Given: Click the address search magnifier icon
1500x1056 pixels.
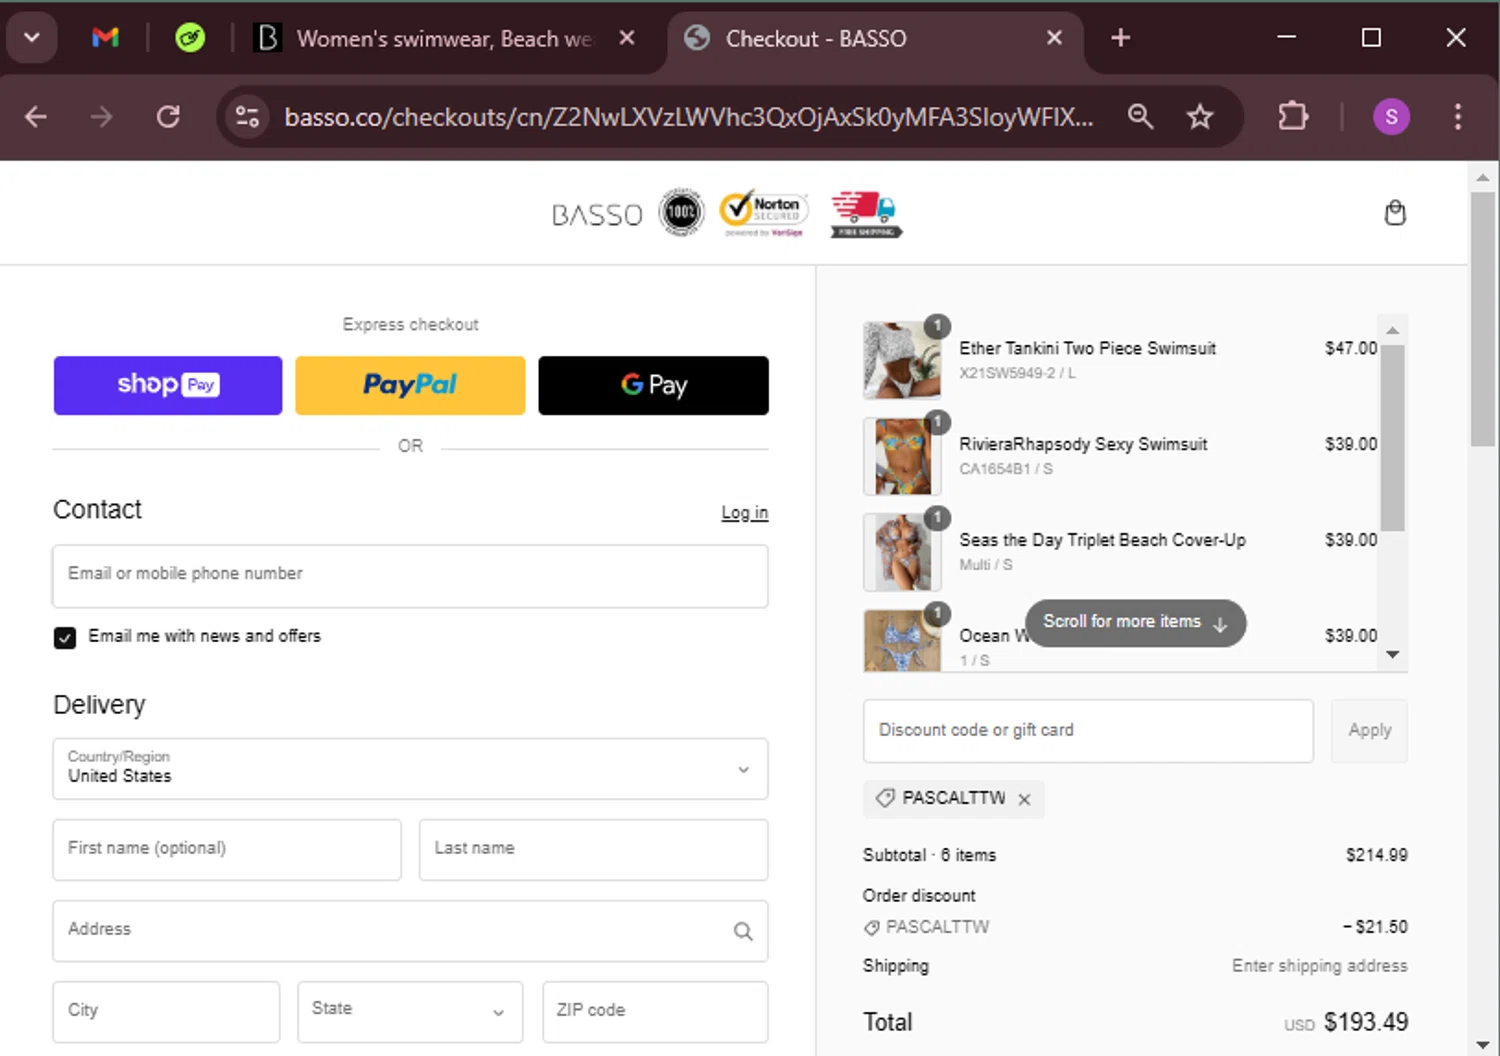Looking at the screenshot, I should coord(743,931).
